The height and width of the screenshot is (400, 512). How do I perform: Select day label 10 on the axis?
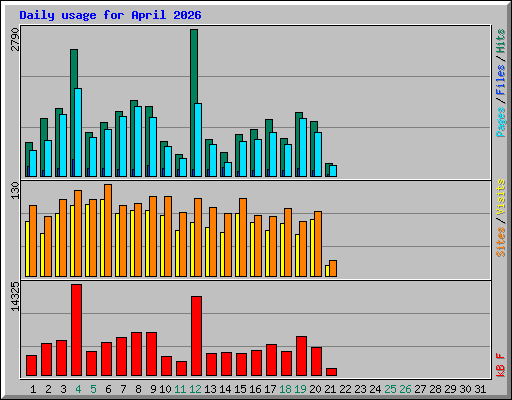coord(165,389)
